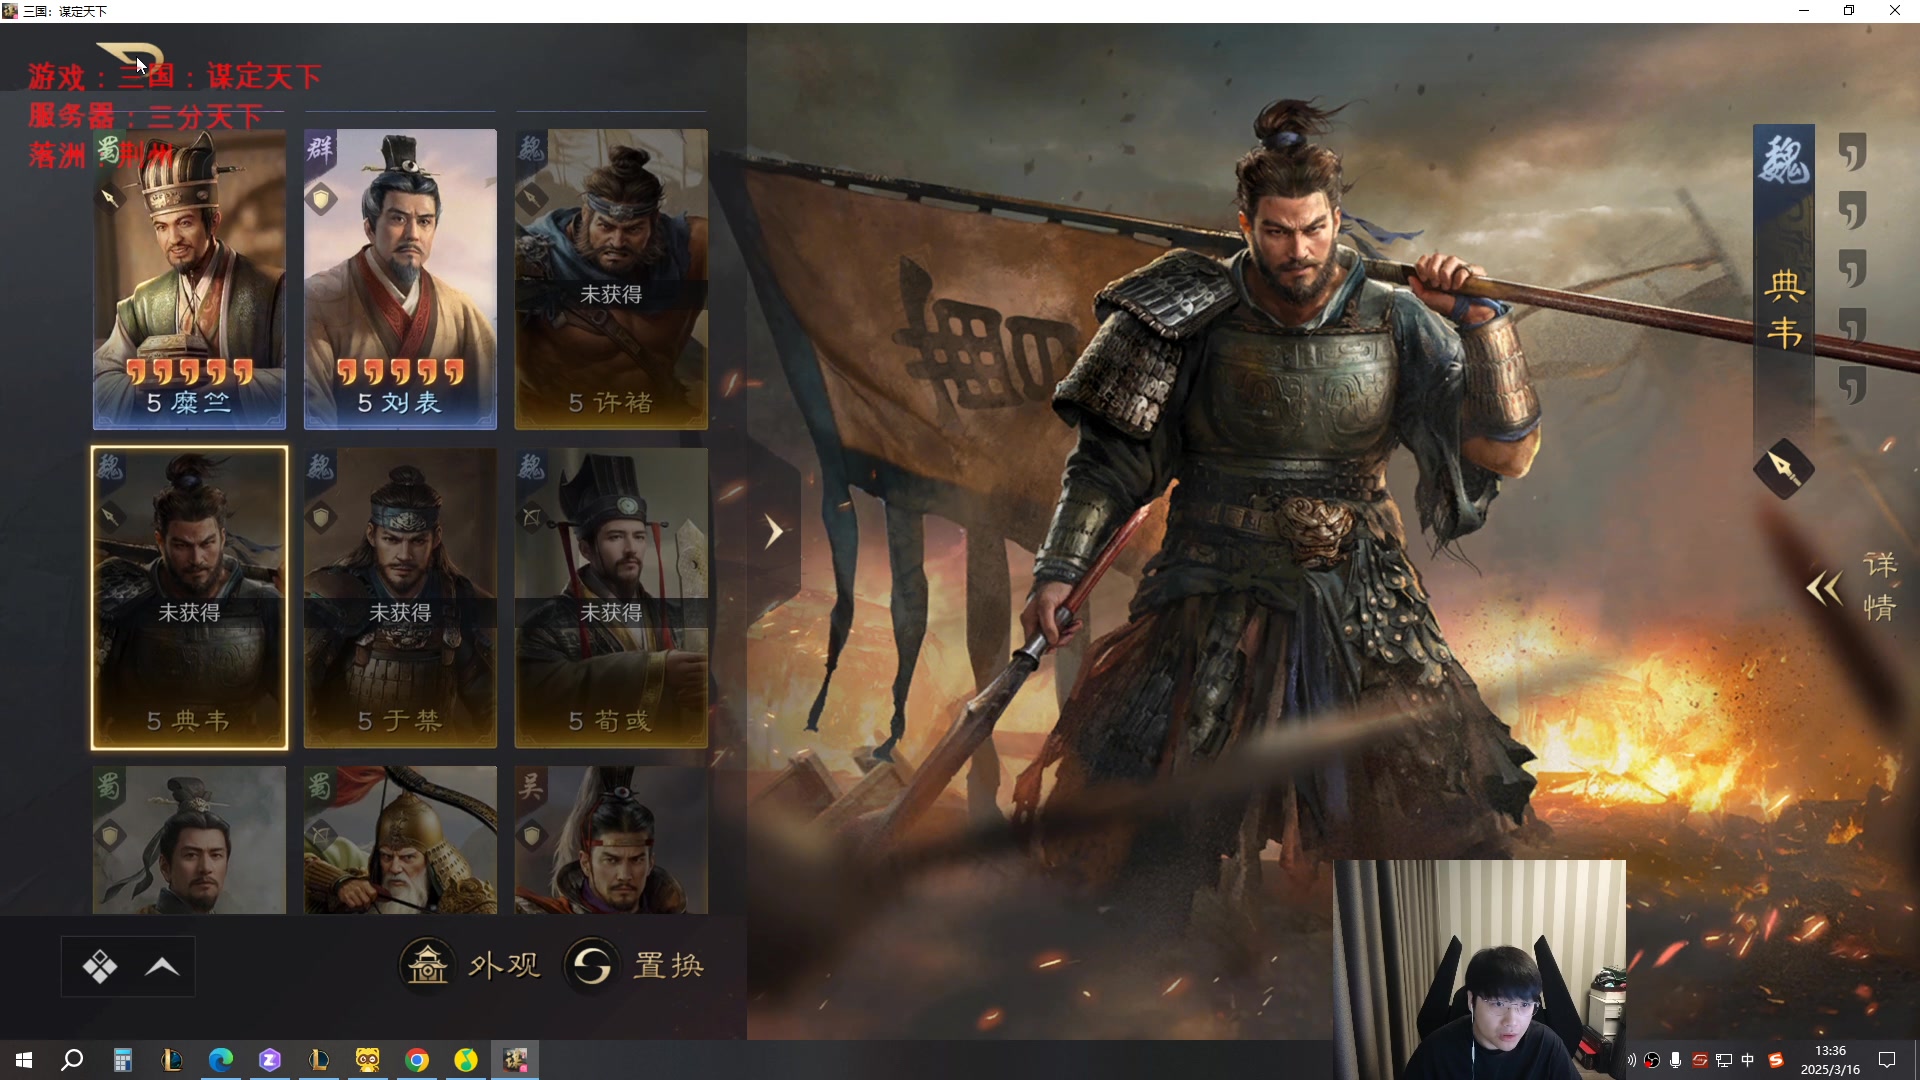
Task: Click the 群 faction badge on 刘表 card
Action: (x=320, y=148)
